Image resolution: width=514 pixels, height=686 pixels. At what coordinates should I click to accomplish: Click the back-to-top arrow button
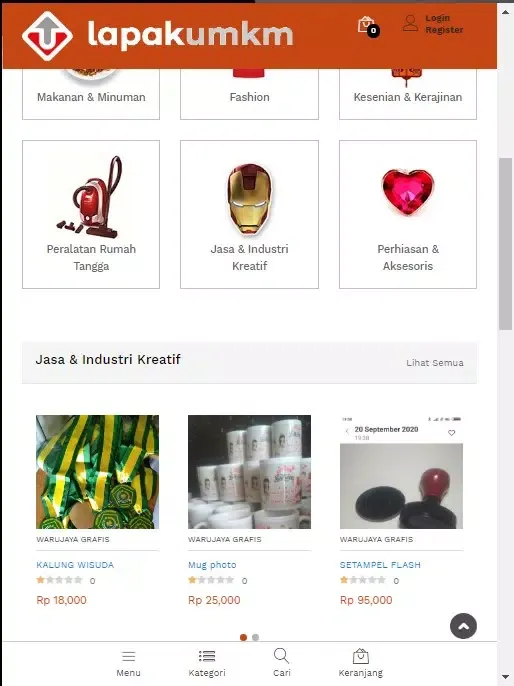point(463,626)
